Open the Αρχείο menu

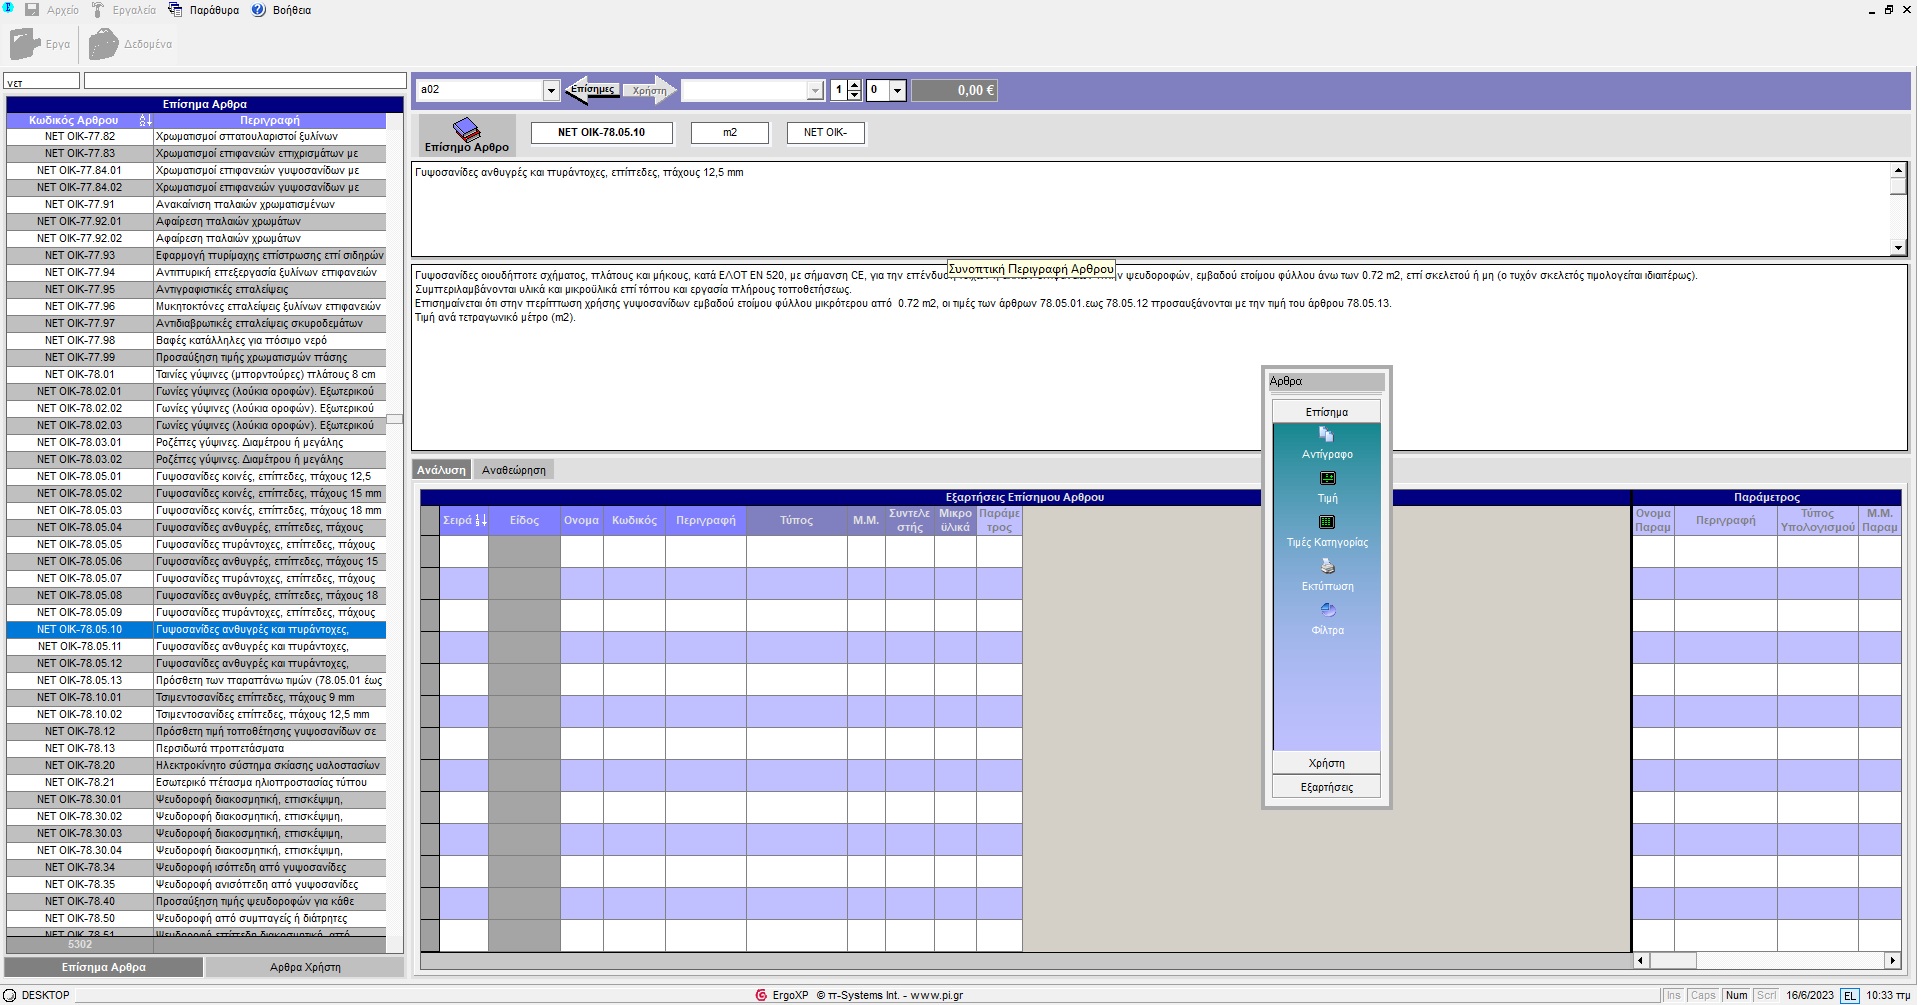coord(63,10)
